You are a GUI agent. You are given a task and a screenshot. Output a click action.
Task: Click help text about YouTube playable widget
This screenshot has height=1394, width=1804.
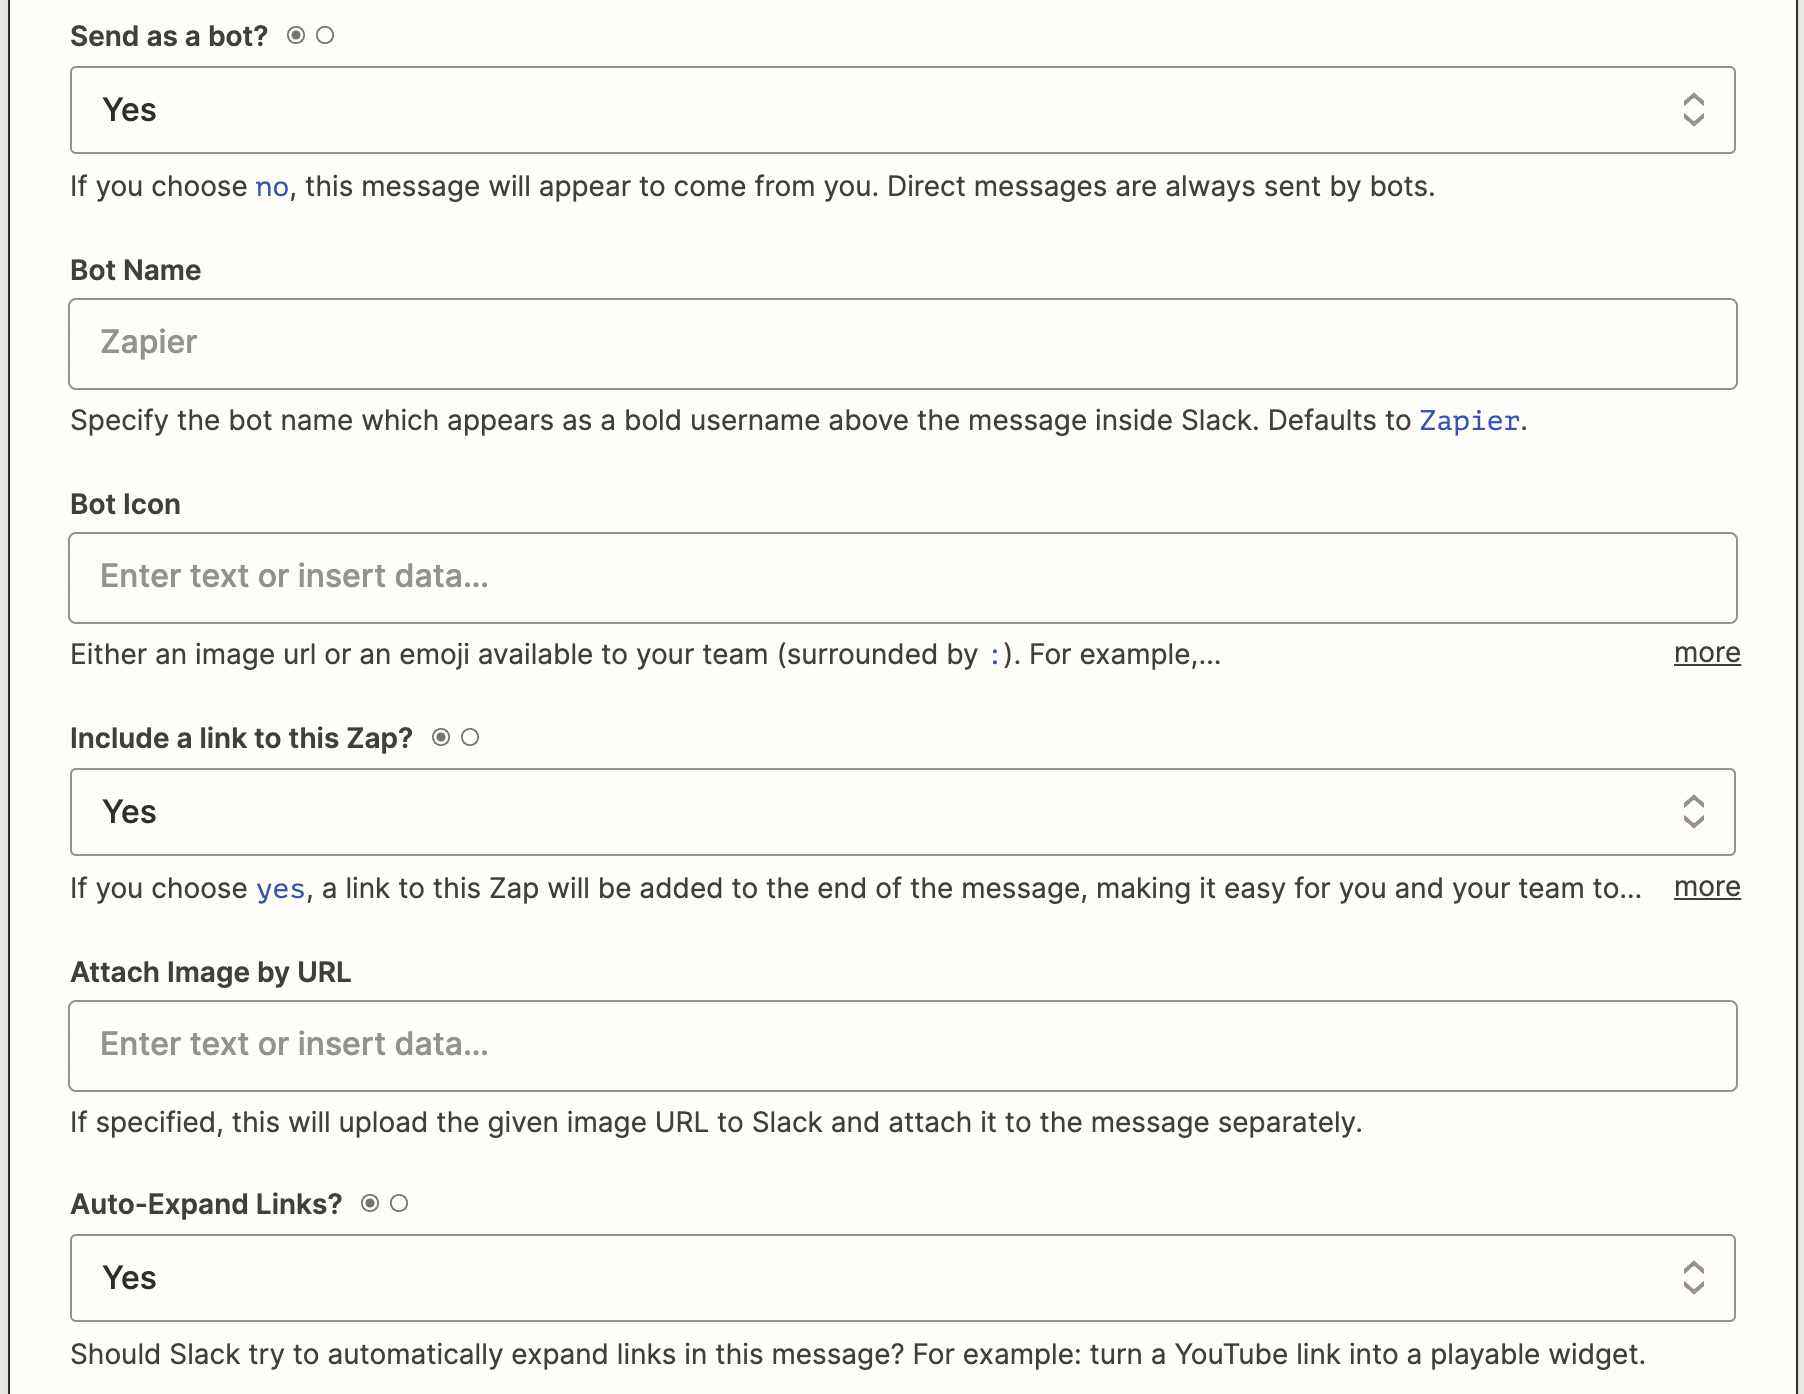click(x=858, y=1355)
